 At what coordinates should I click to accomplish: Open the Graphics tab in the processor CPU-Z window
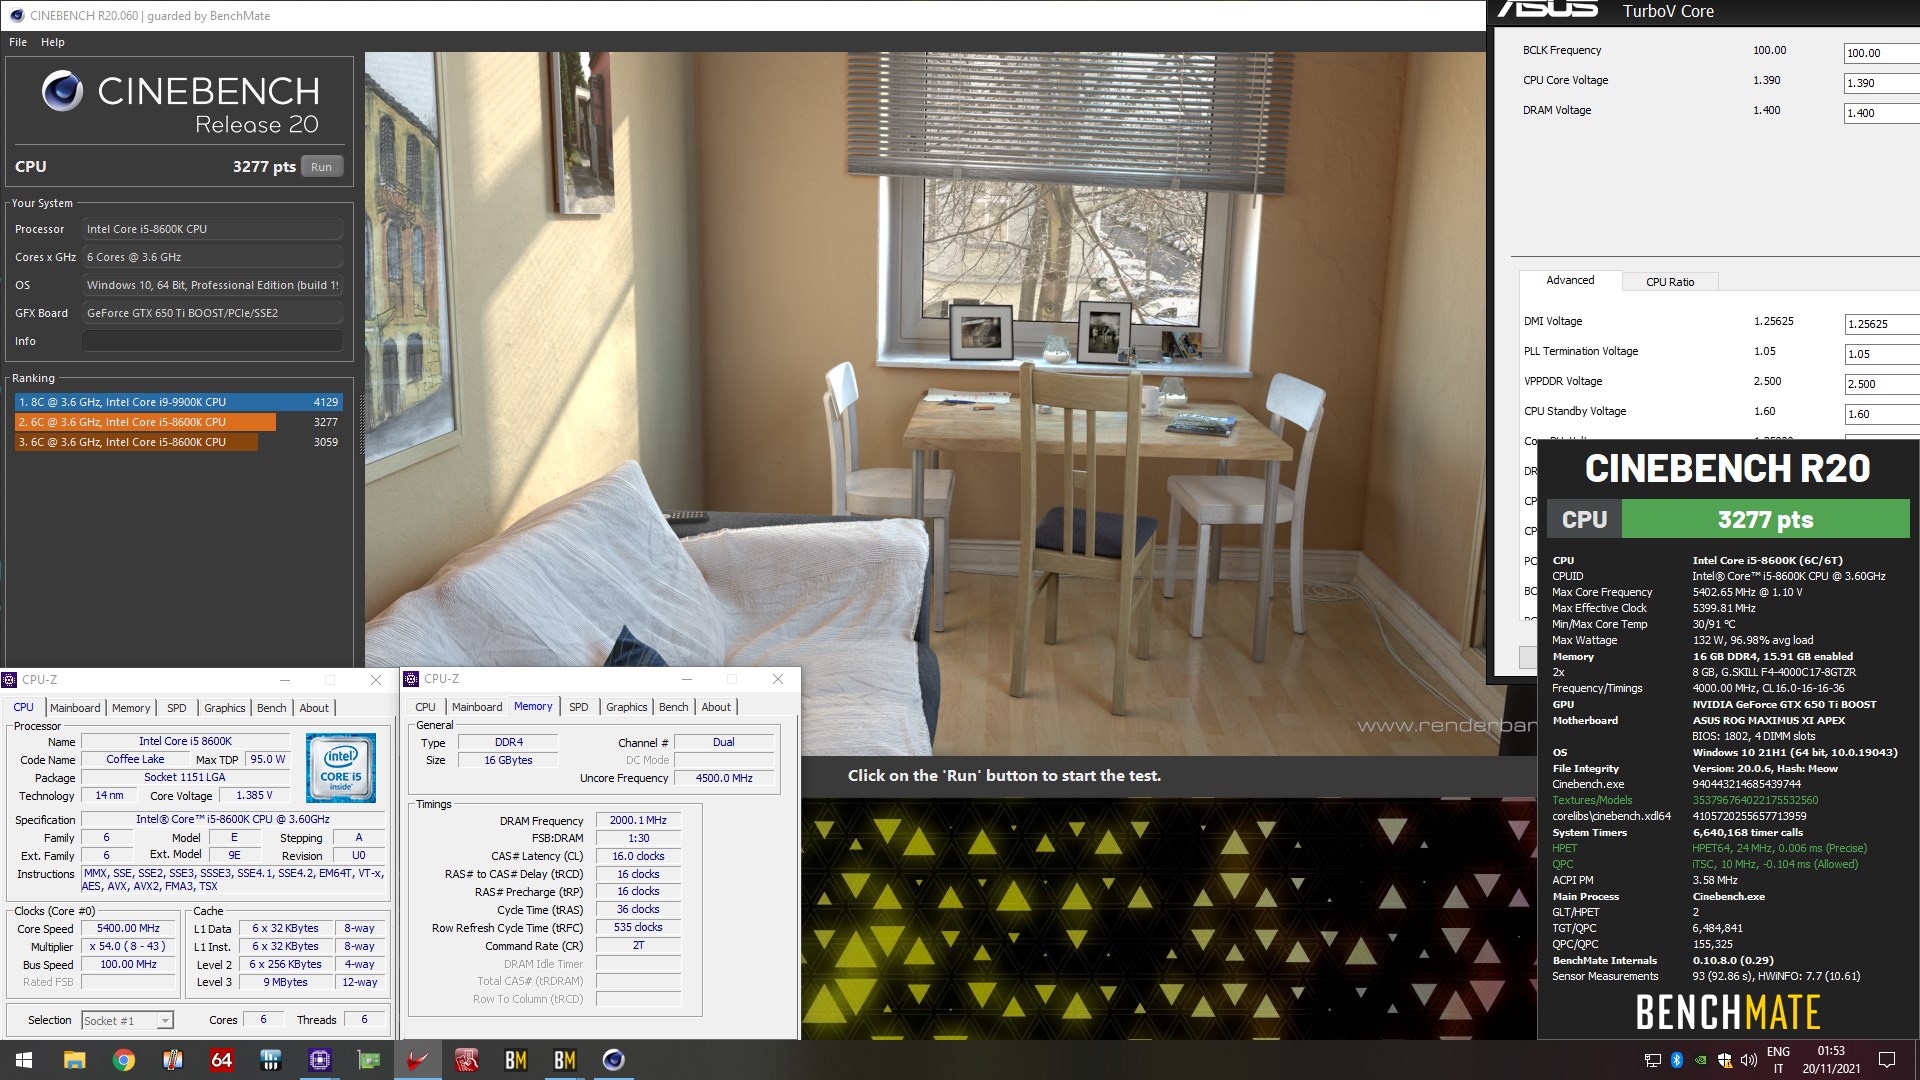pyautogui.click(x=224, y=708)
